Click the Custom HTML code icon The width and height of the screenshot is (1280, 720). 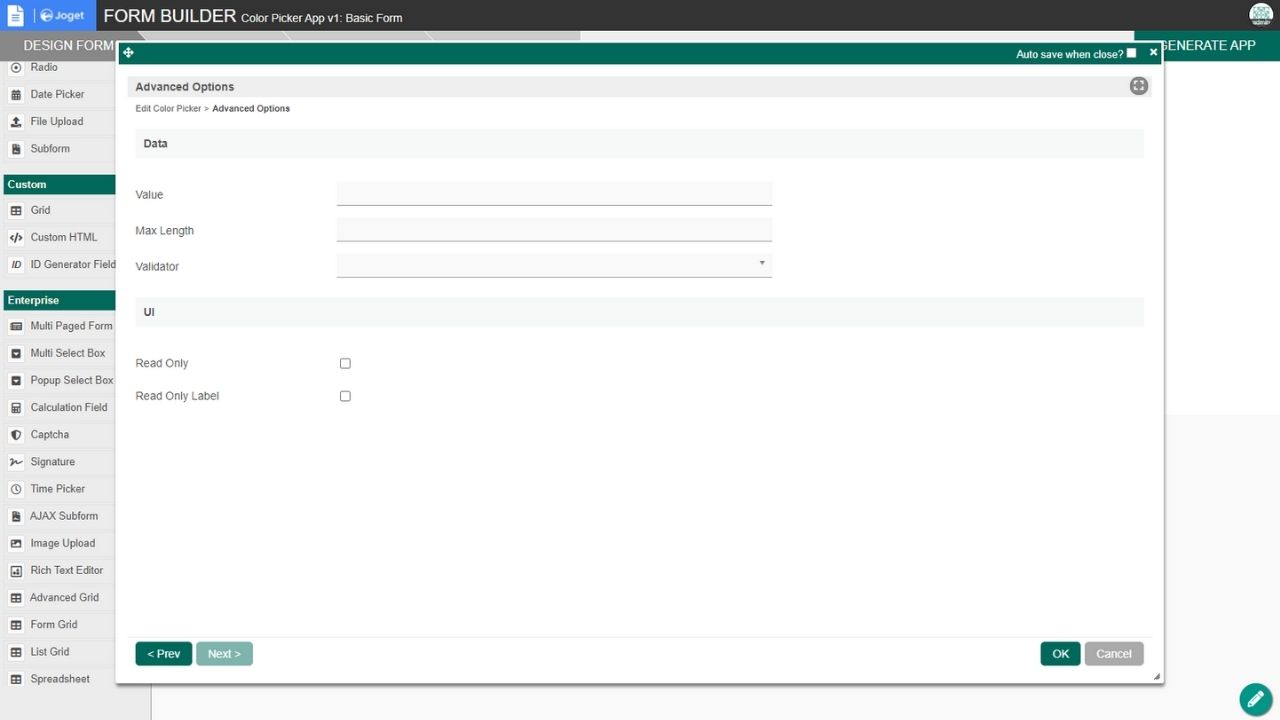point(16,238)
